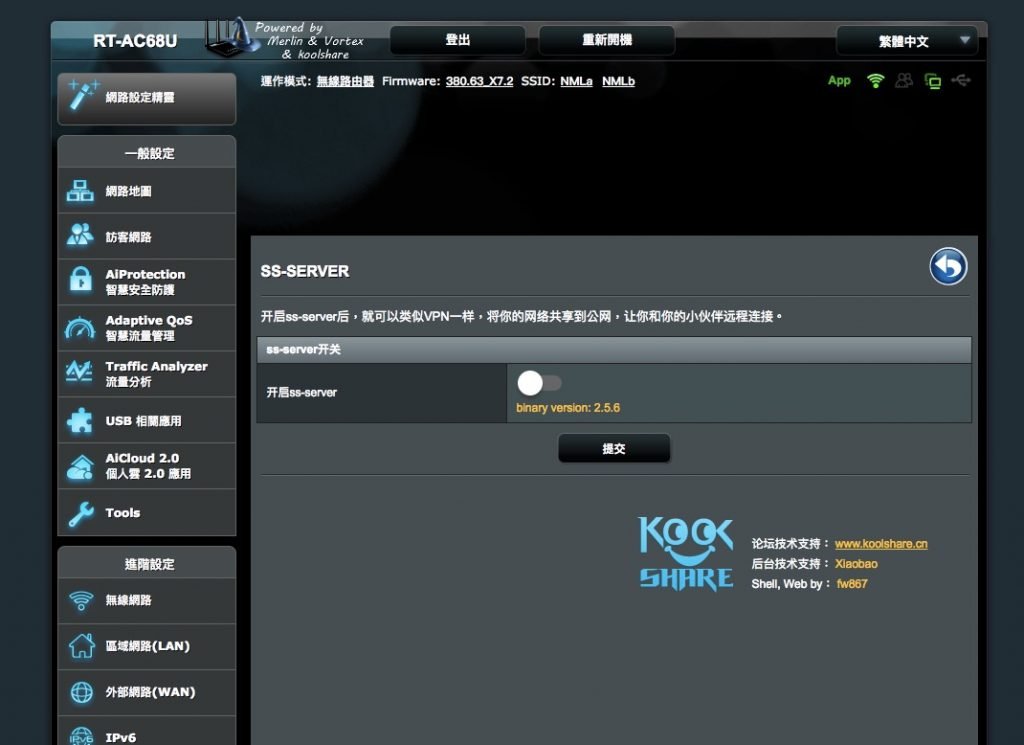Click the 重新開機 reboot button
The image size is (1024, 745).
pyautogui.click(x=607, y=40)
